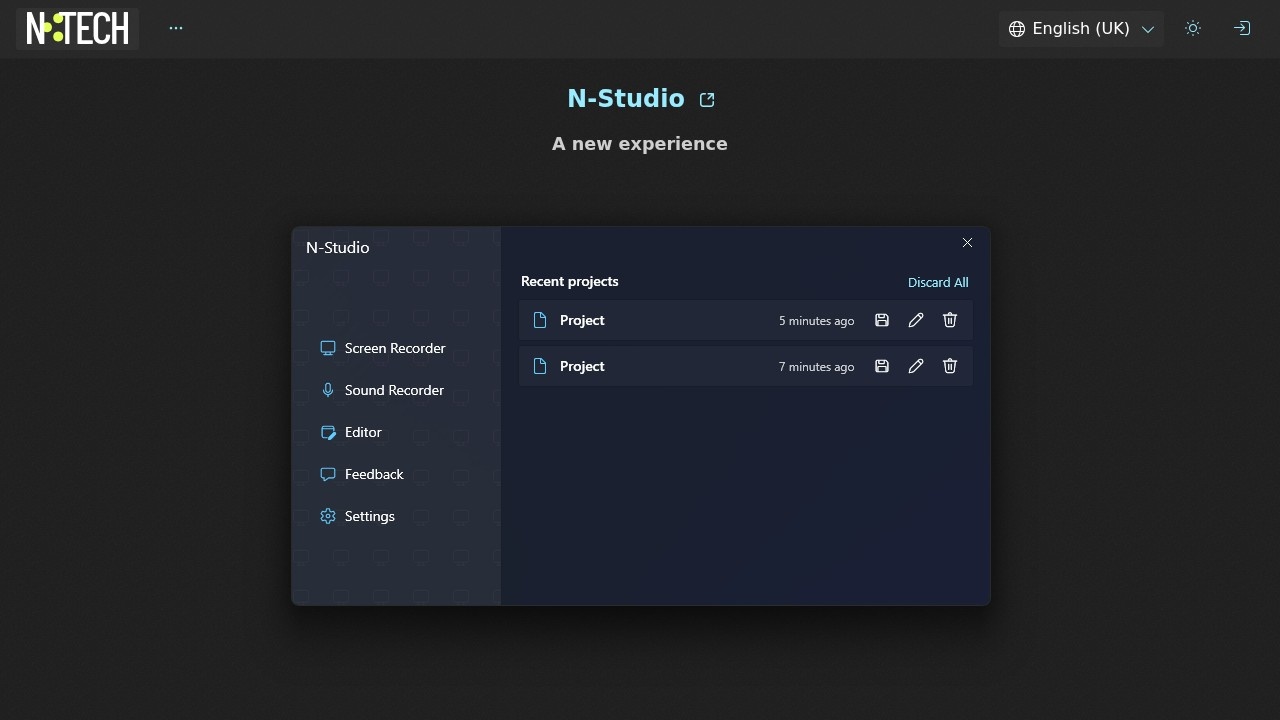Open the N-Studio title link
This screenshot has height=720, width=1280.
point(626,98)
